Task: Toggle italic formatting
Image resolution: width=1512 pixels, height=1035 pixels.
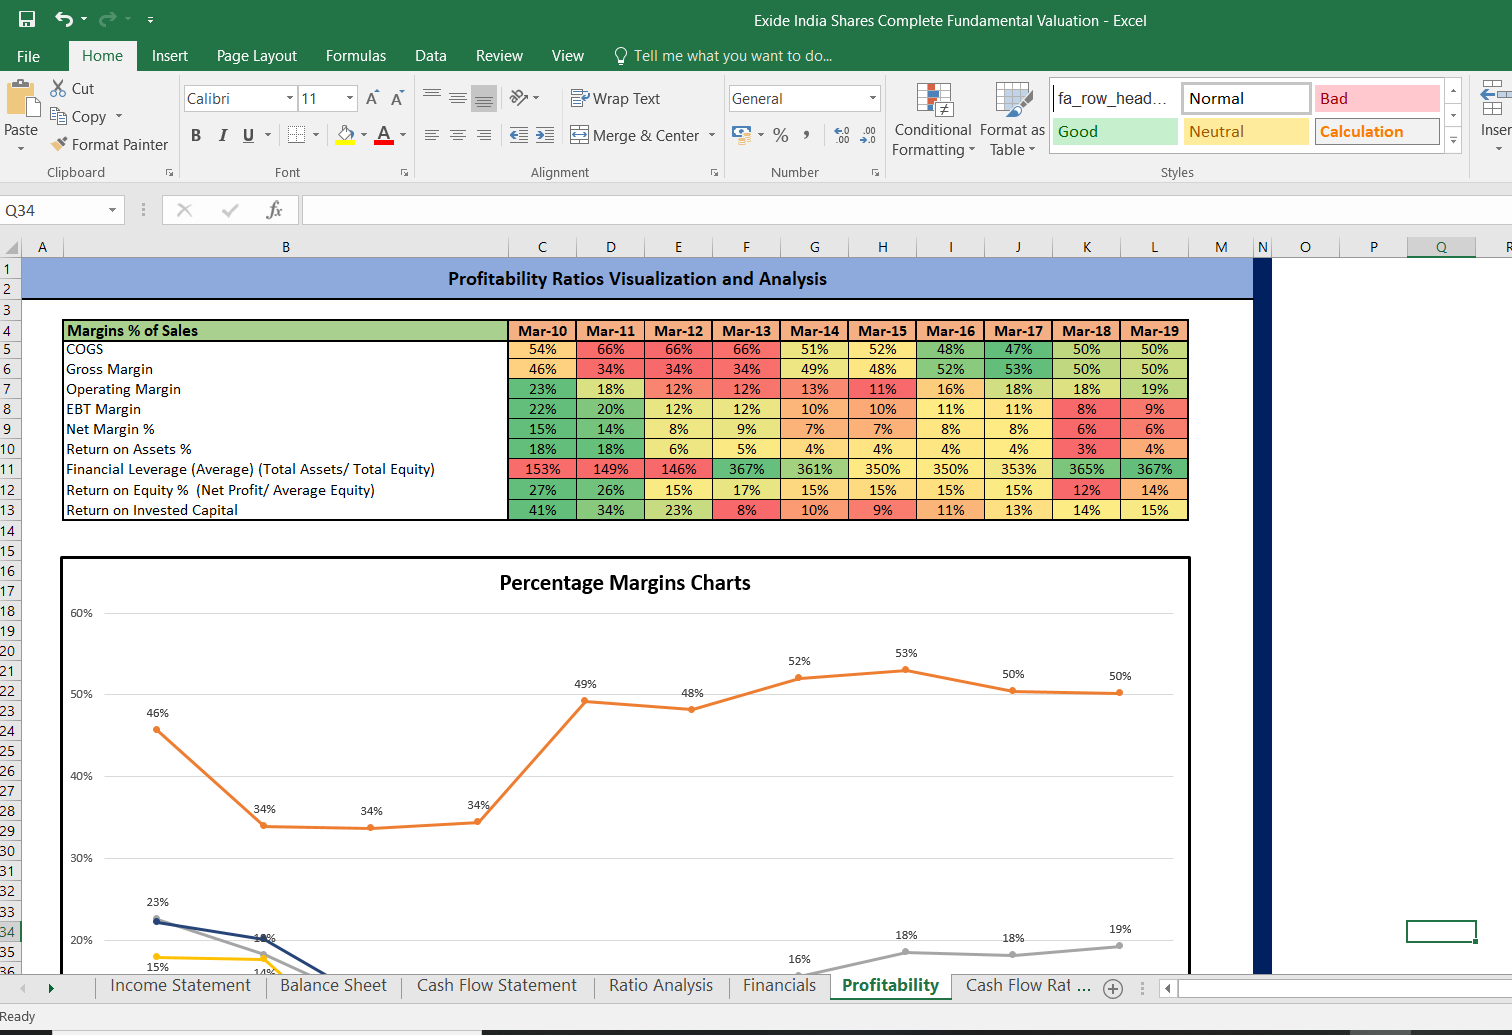Action: [x=222, y=135]
